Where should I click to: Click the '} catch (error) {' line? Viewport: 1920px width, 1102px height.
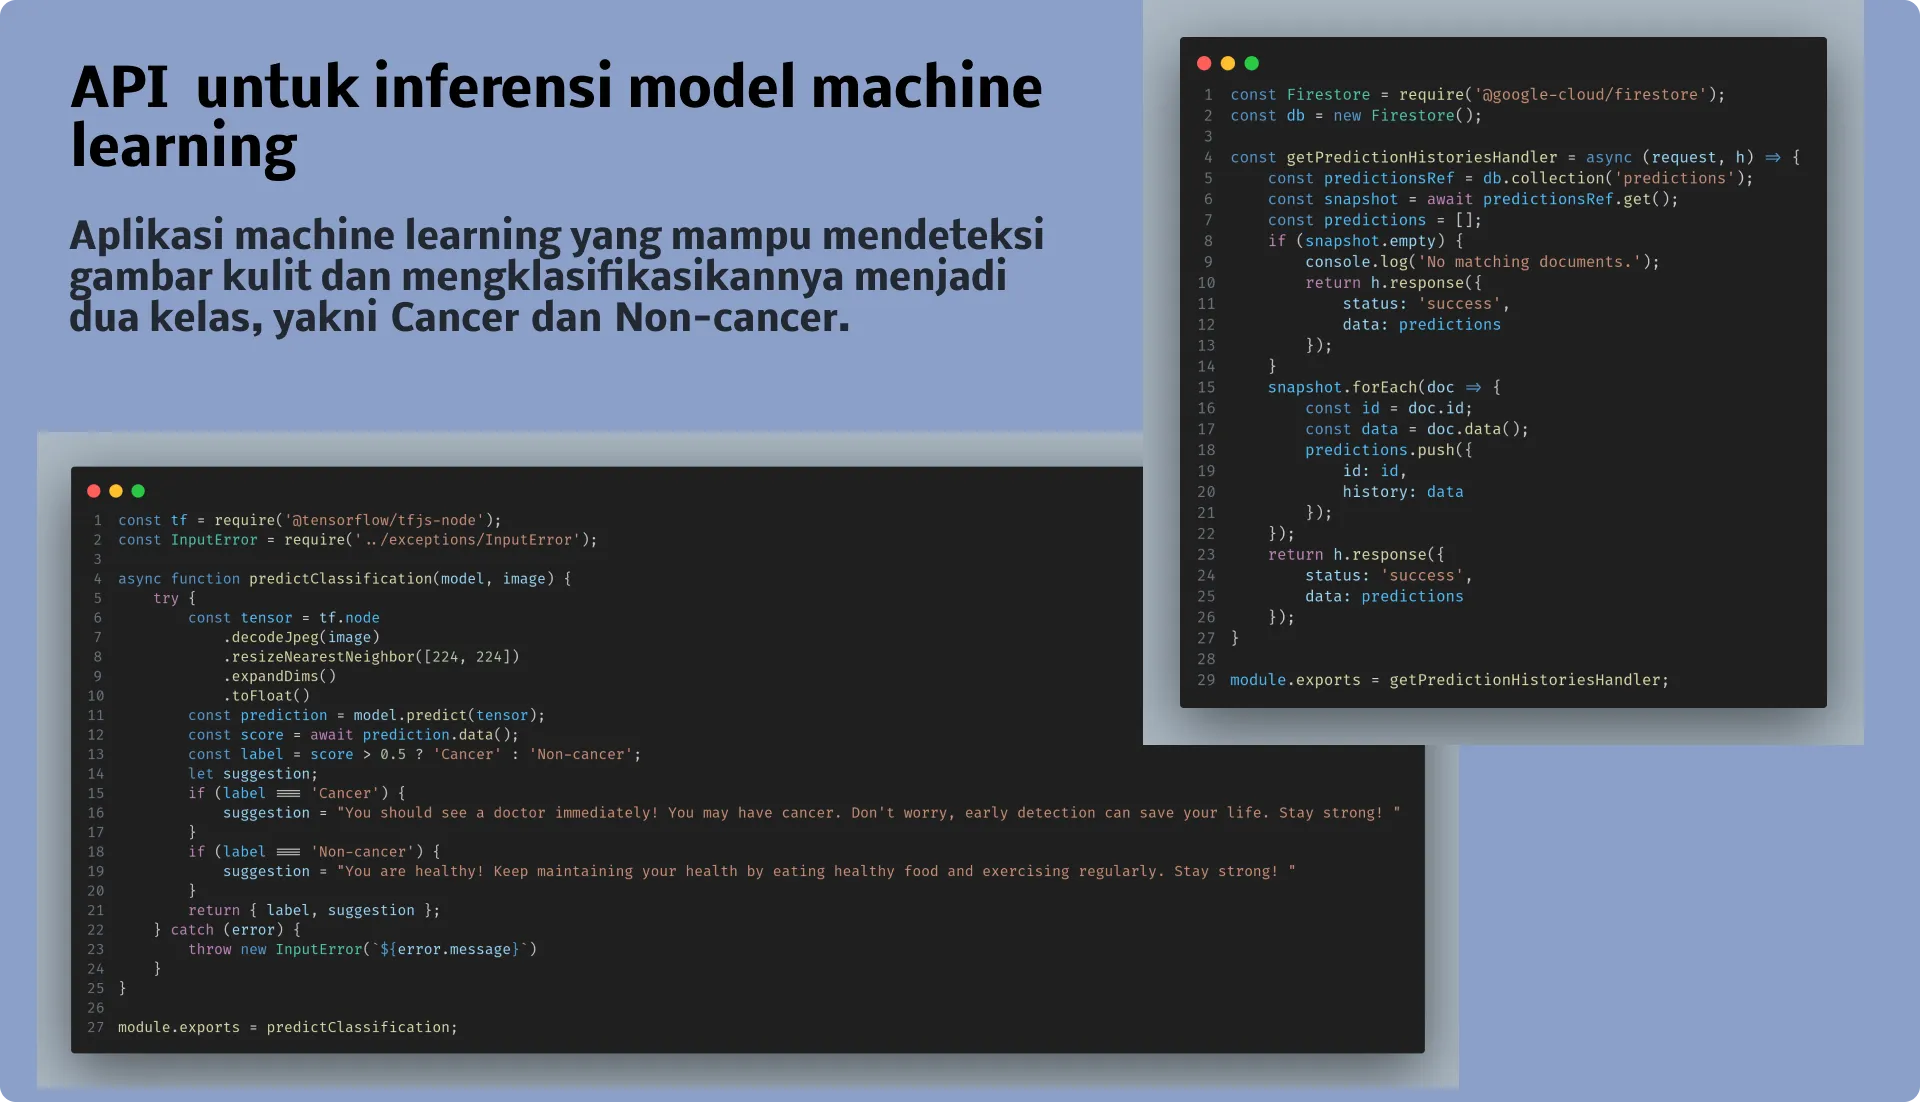point(227,930)
